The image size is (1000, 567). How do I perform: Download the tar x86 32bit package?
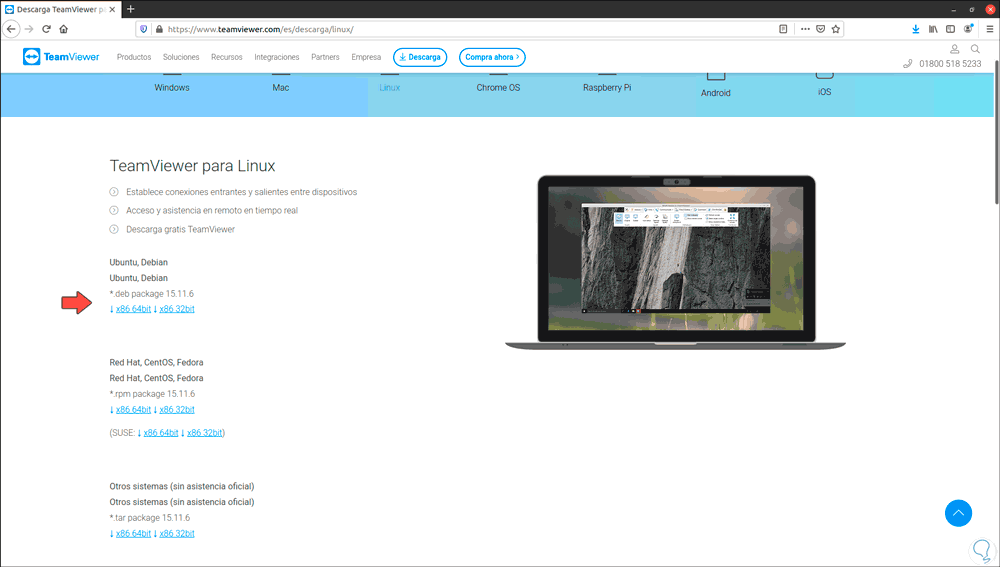click(x=177, y=533)
